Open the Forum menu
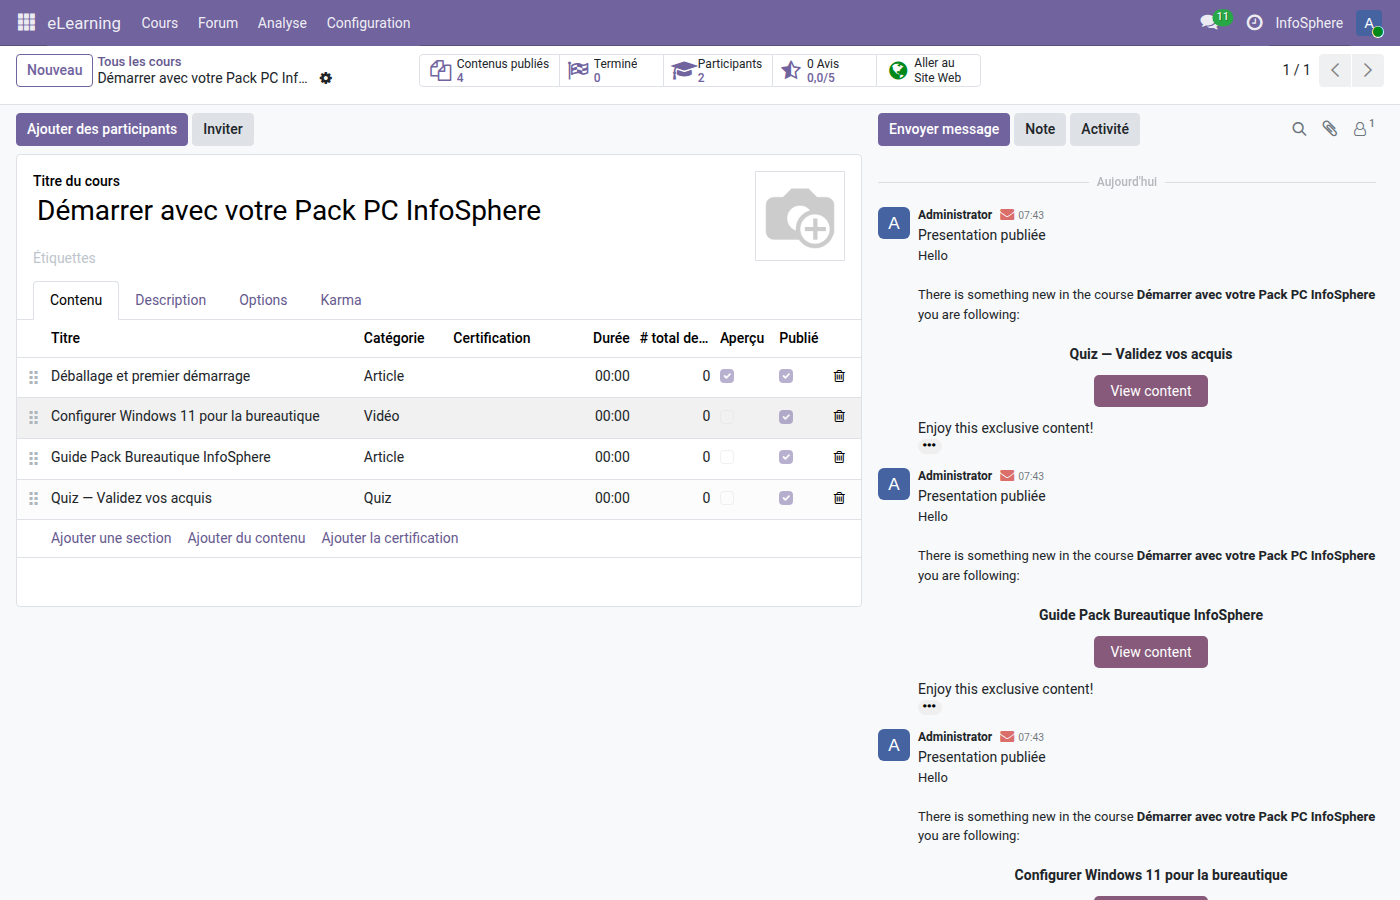Screen dimensions: 1400x900 (x=217, y=22)
